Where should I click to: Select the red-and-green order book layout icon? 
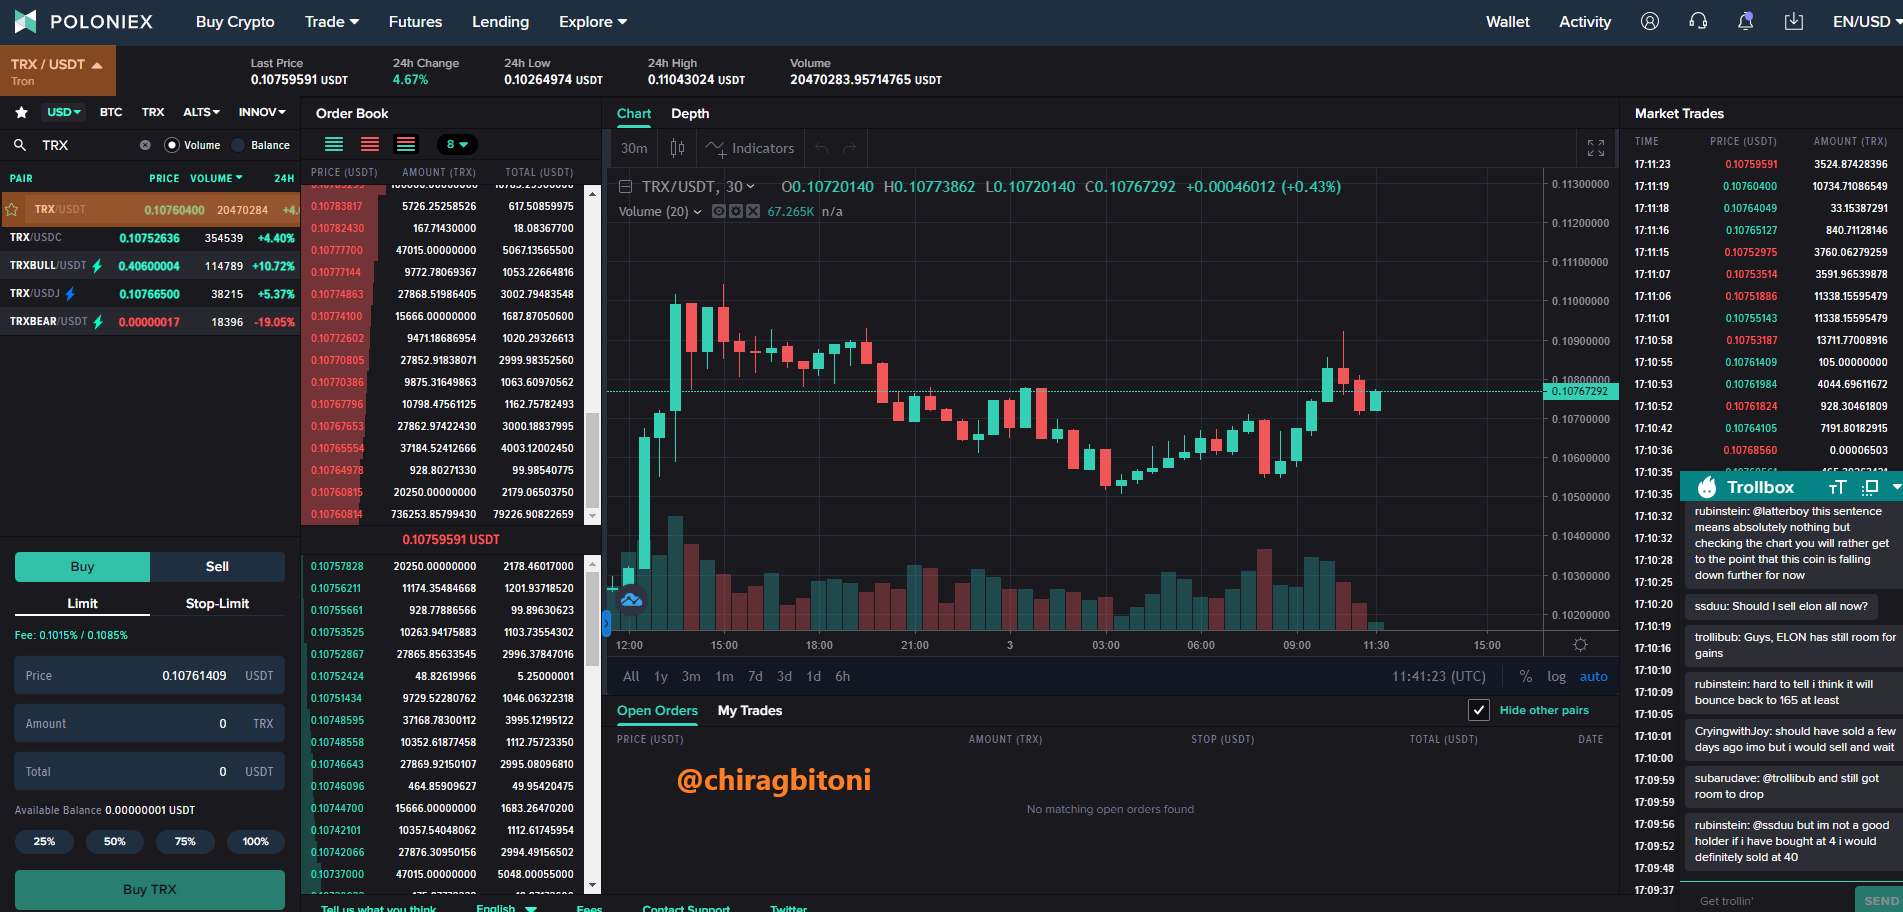pyautogui.click(x=406, y=144)
